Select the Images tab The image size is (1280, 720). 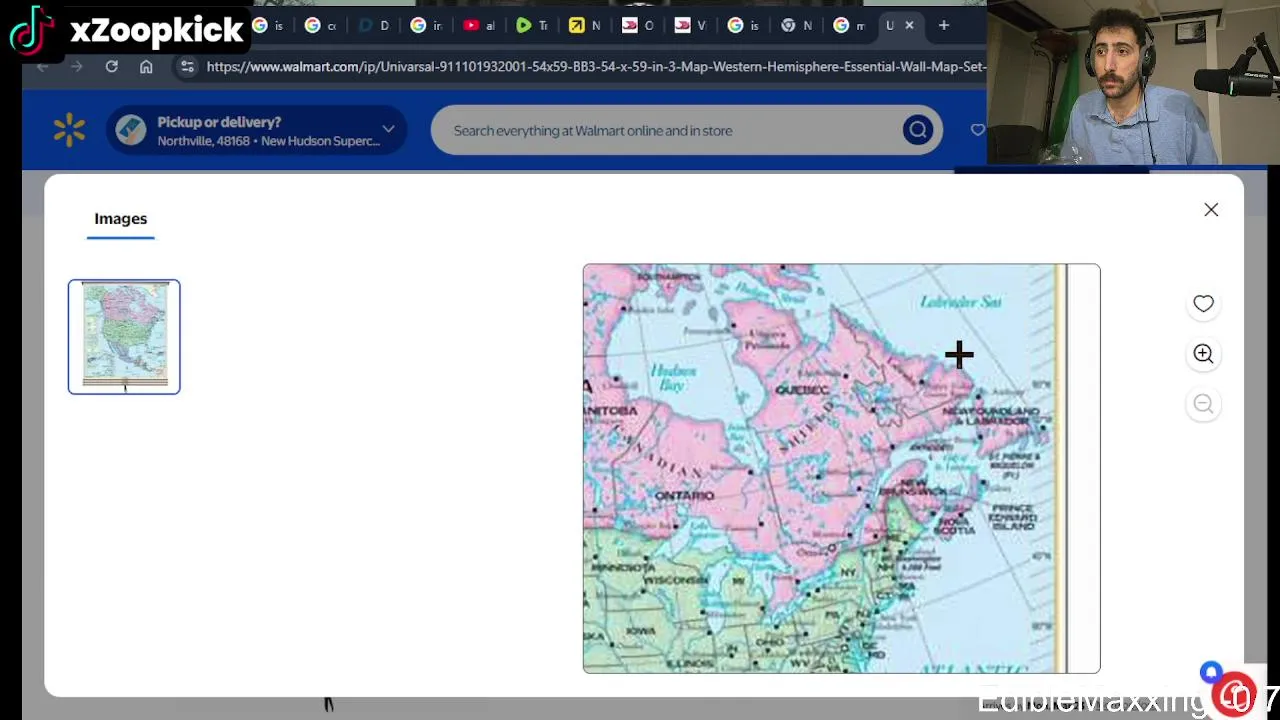[121, 219]
